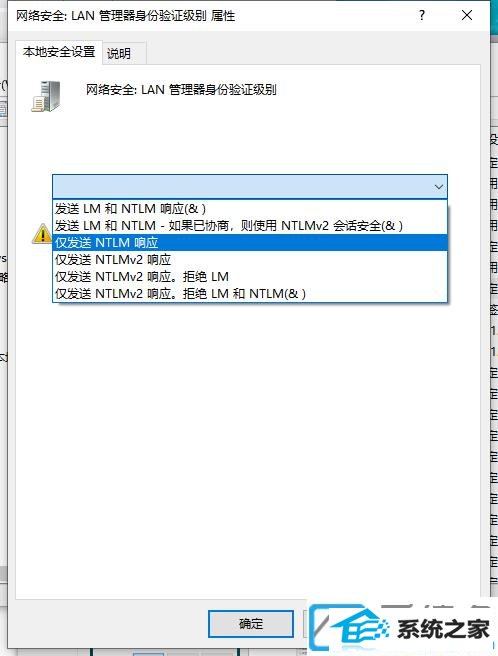Choose 仅发送 NTLMv2 响应。拒绝 LM
This screenshot has height=656, width=498.
pos(250,277)
